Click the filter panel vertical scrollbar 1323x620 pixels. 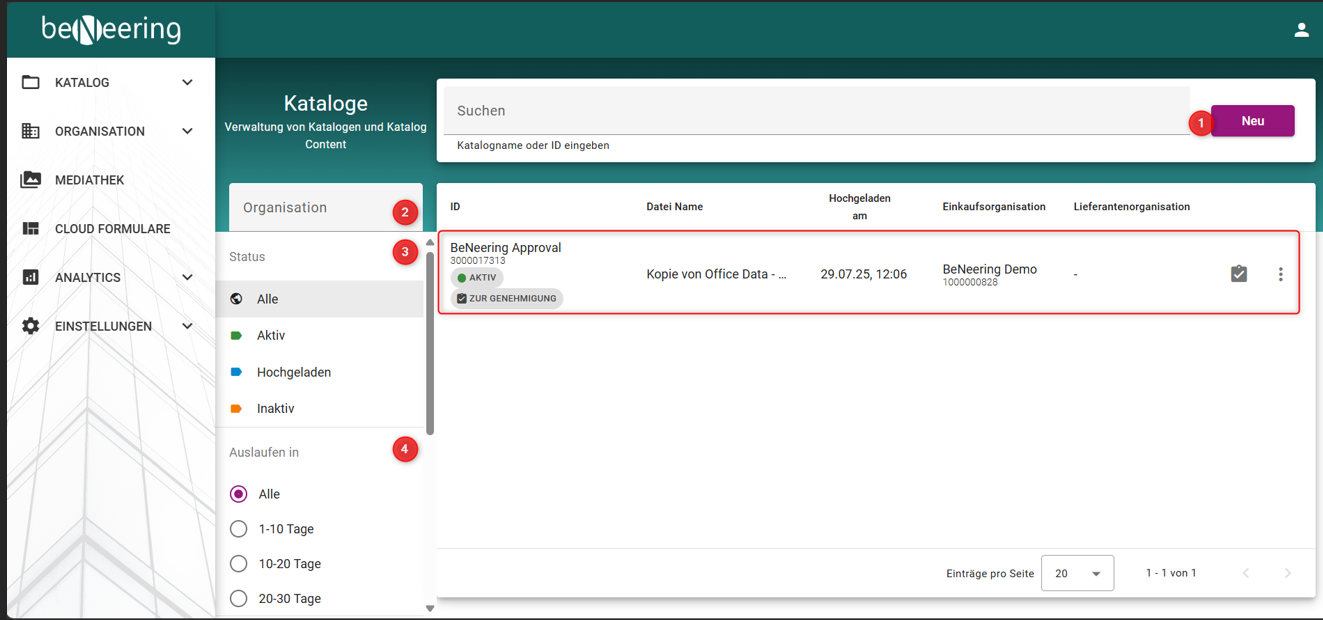click(430, 340)
